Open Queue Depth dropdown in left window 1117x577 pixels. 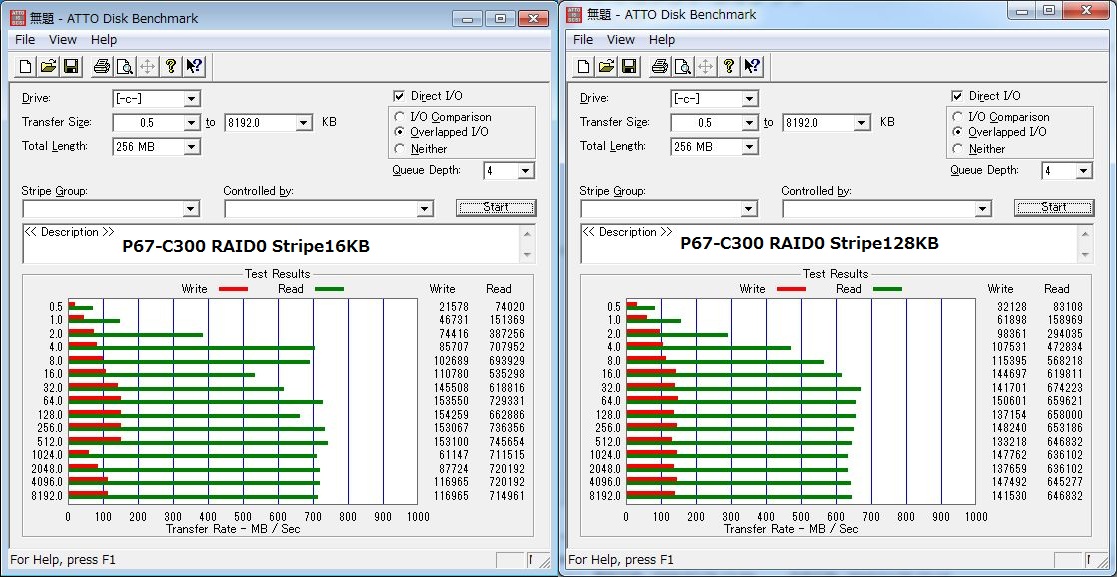coord(526,171)
